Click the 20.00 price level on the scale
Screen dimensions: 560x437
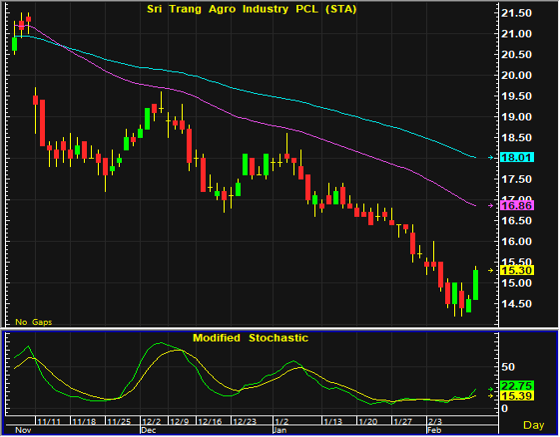click(x=516, y=75)
